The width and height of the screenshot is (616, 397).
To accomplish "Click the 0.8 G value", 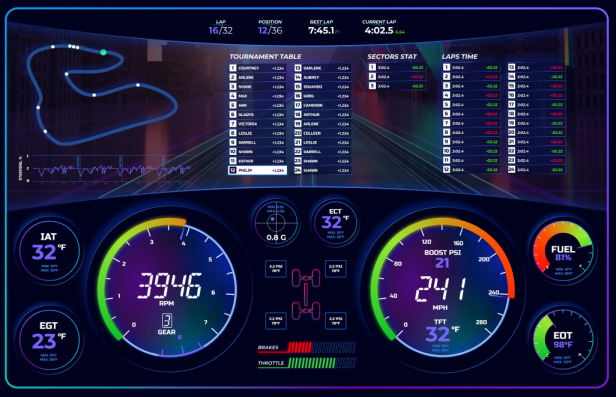I will click(276, 237).
